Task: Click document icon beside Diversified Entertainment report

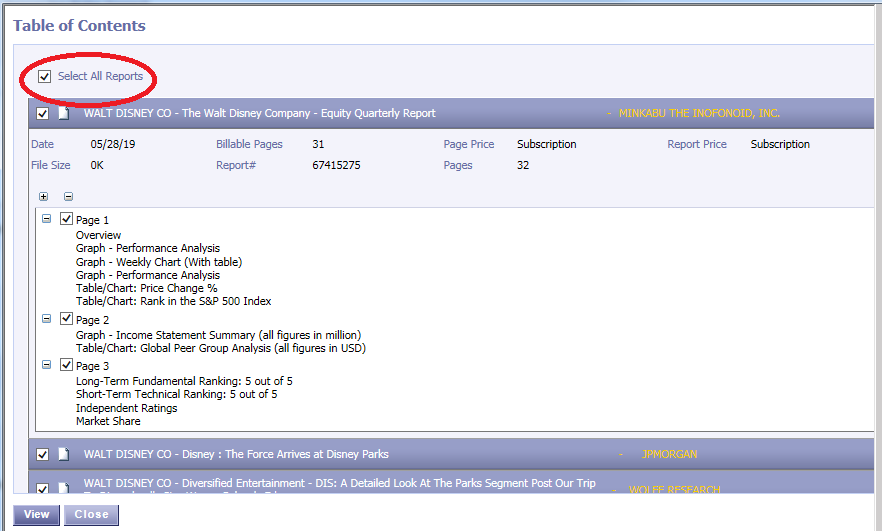Action: [63, 488]
